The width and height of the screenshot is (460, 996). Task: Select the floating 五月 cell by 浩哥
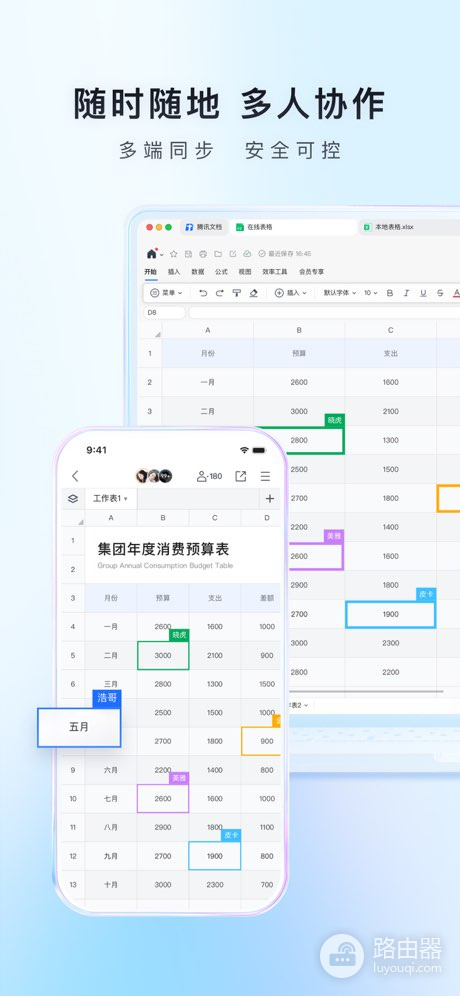[79, 727]
